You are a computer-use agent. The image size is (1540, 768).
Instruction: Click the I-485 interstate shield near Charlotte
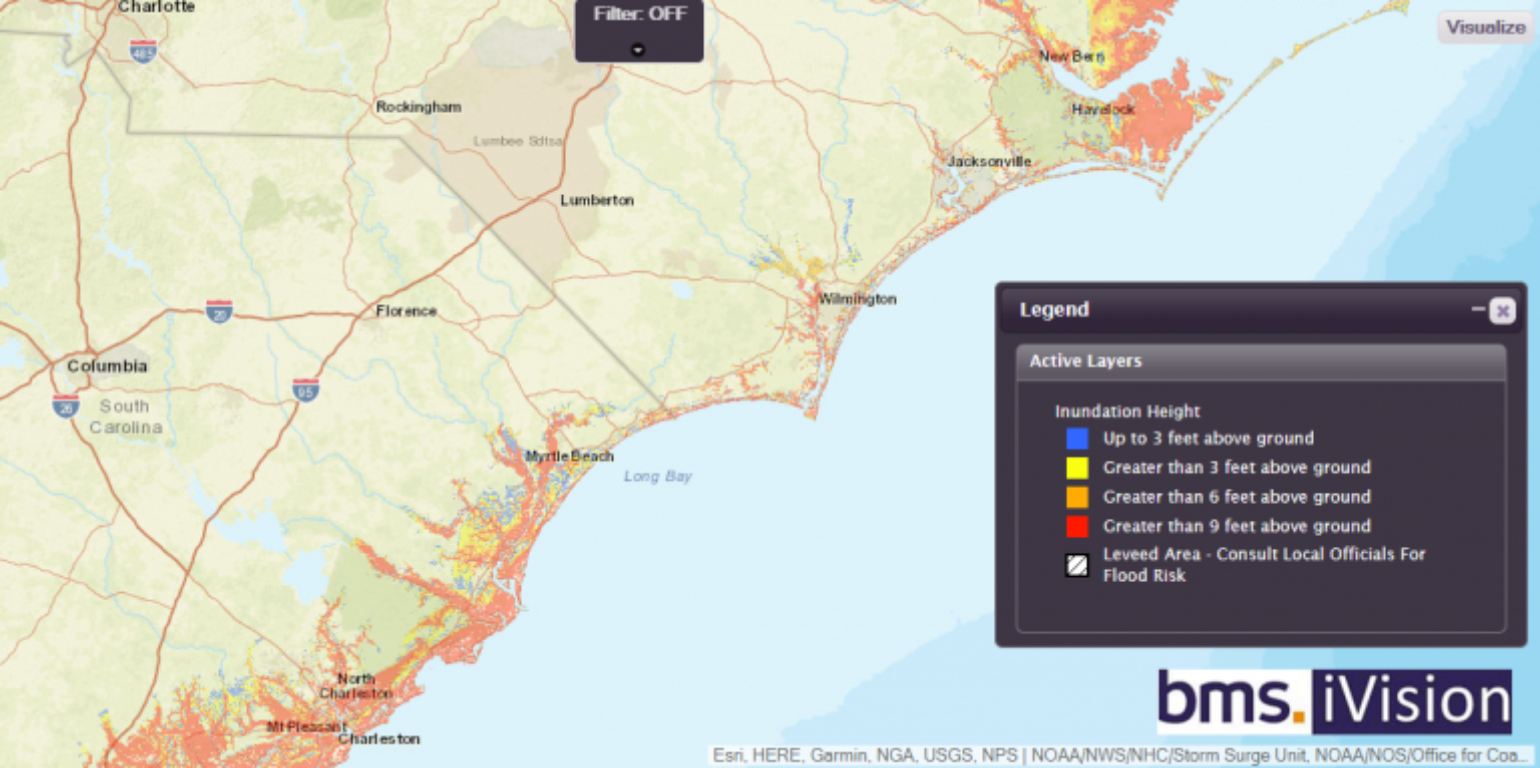pyautogui.click(x=143, y=52)
